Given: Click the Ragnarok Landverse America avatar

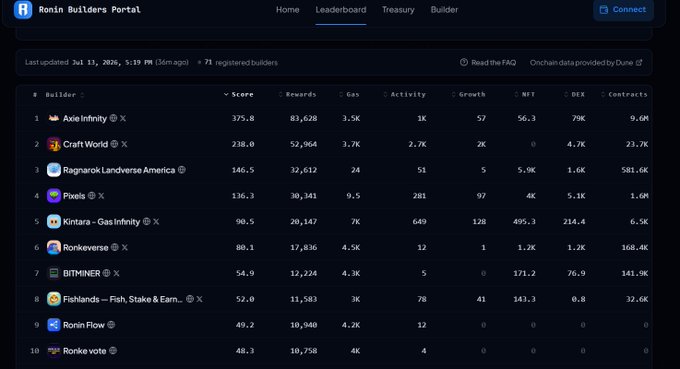Looking at the screenshot, I should pos(54,170).
